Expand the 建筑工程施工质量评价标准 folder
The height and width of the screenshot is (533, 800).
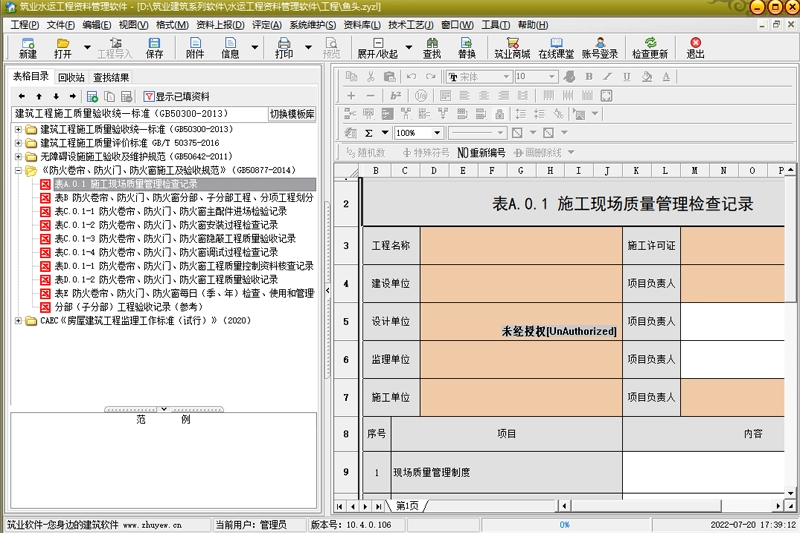pyautogui.click(x=18, y=143)
